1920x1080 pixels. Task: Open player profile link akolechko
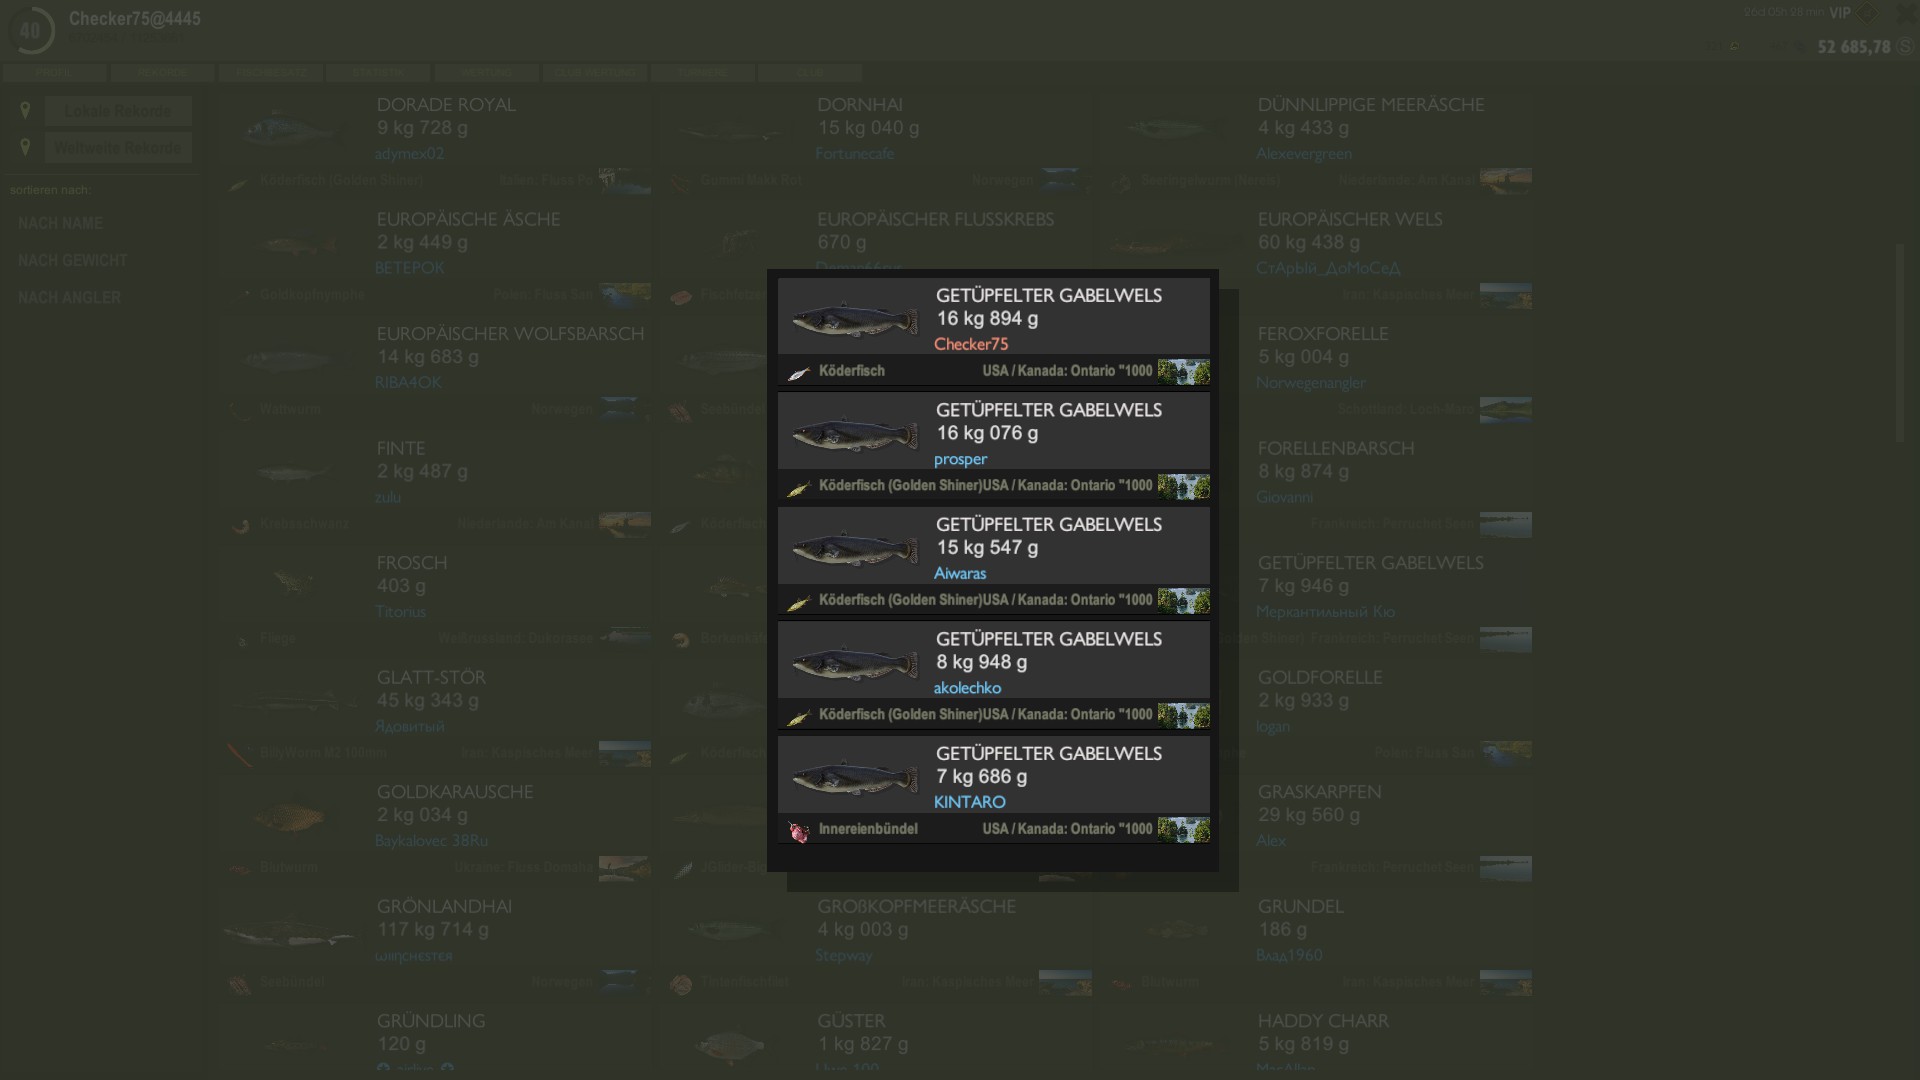pyautogui.click(x=967, y=688)
